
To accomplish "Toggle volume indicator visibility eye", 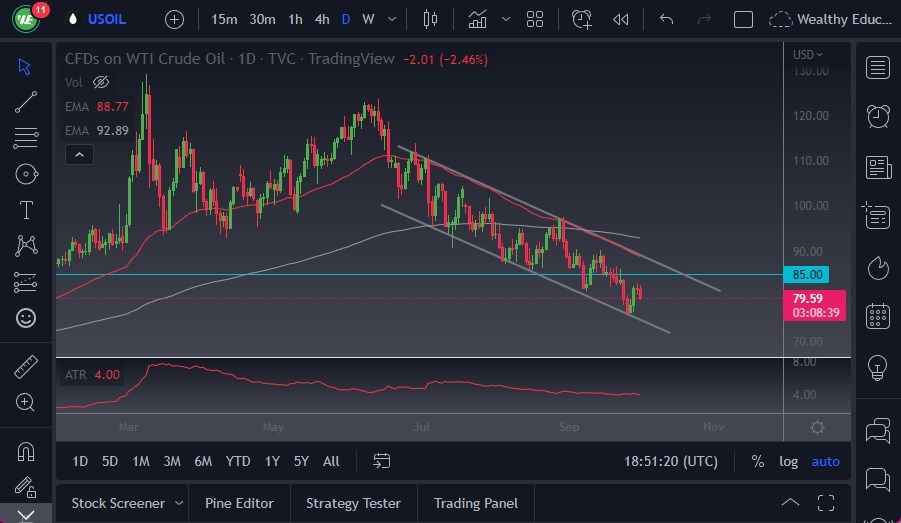I will 100,82.
